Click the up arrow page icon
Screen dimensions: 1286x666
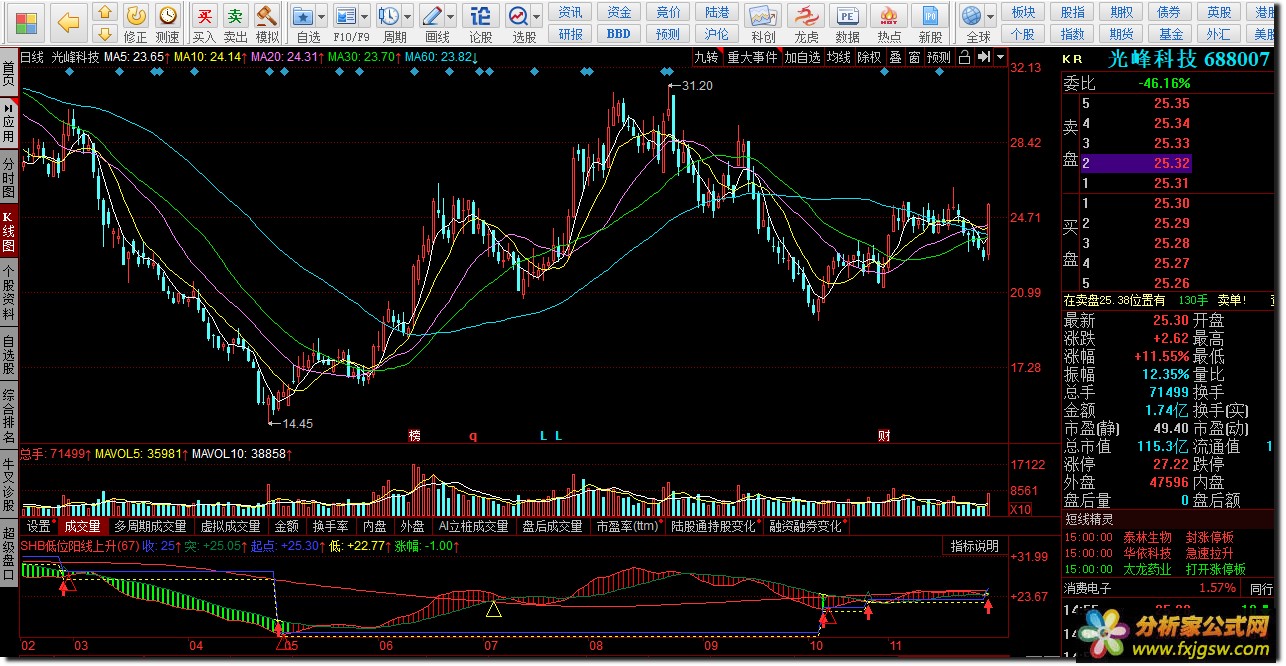pos(104,14)
